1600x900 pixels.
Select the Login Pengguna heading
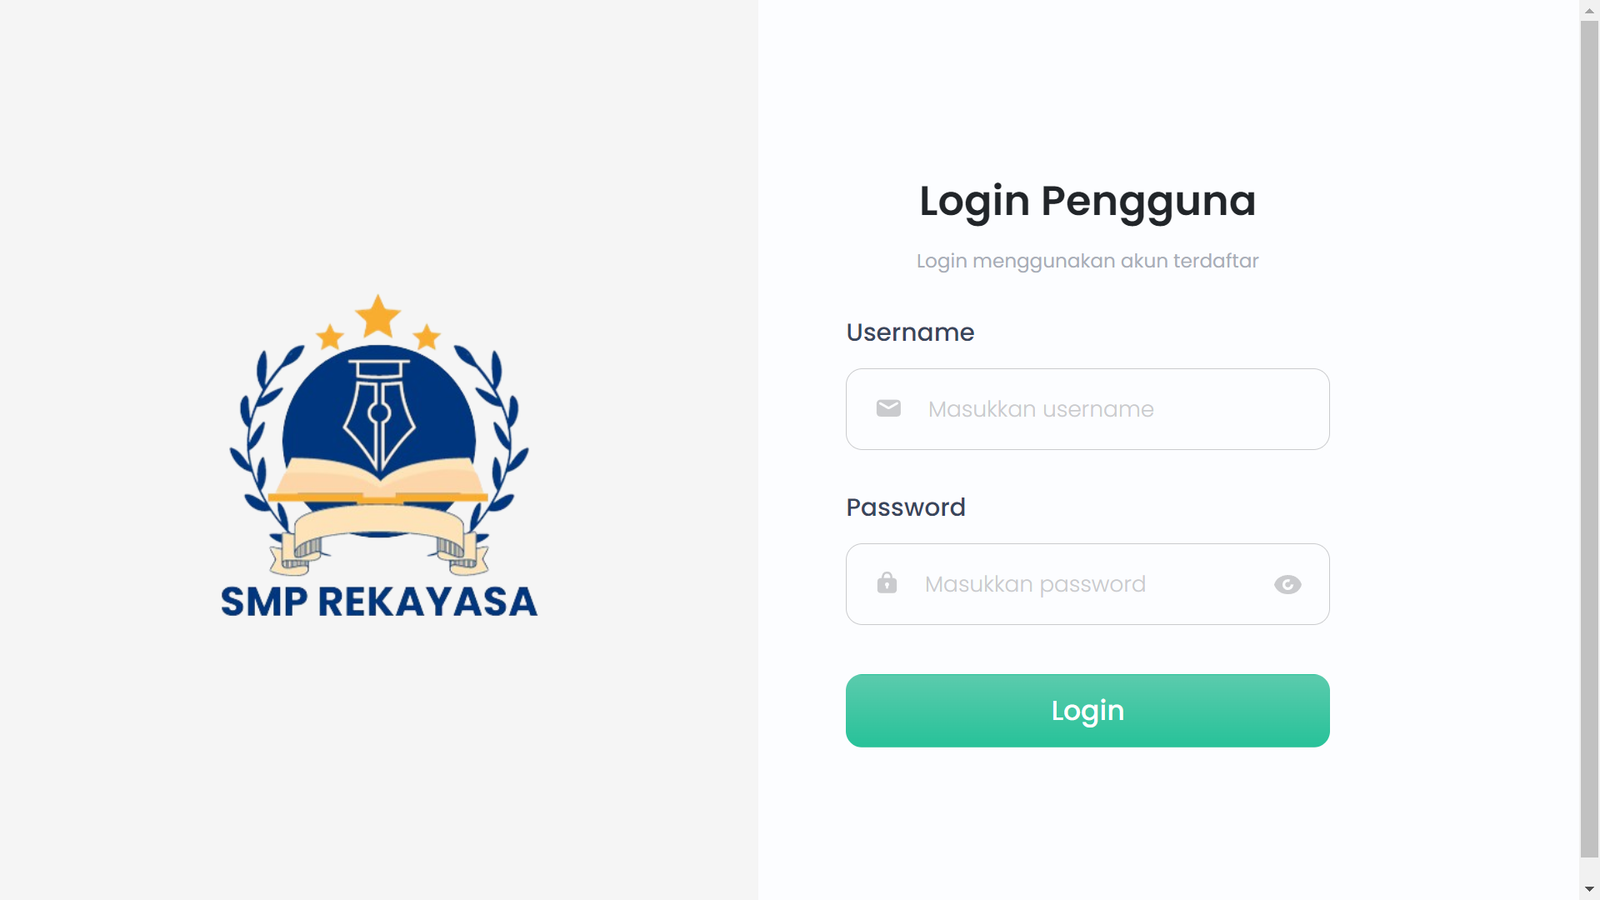click(1087, 201)
